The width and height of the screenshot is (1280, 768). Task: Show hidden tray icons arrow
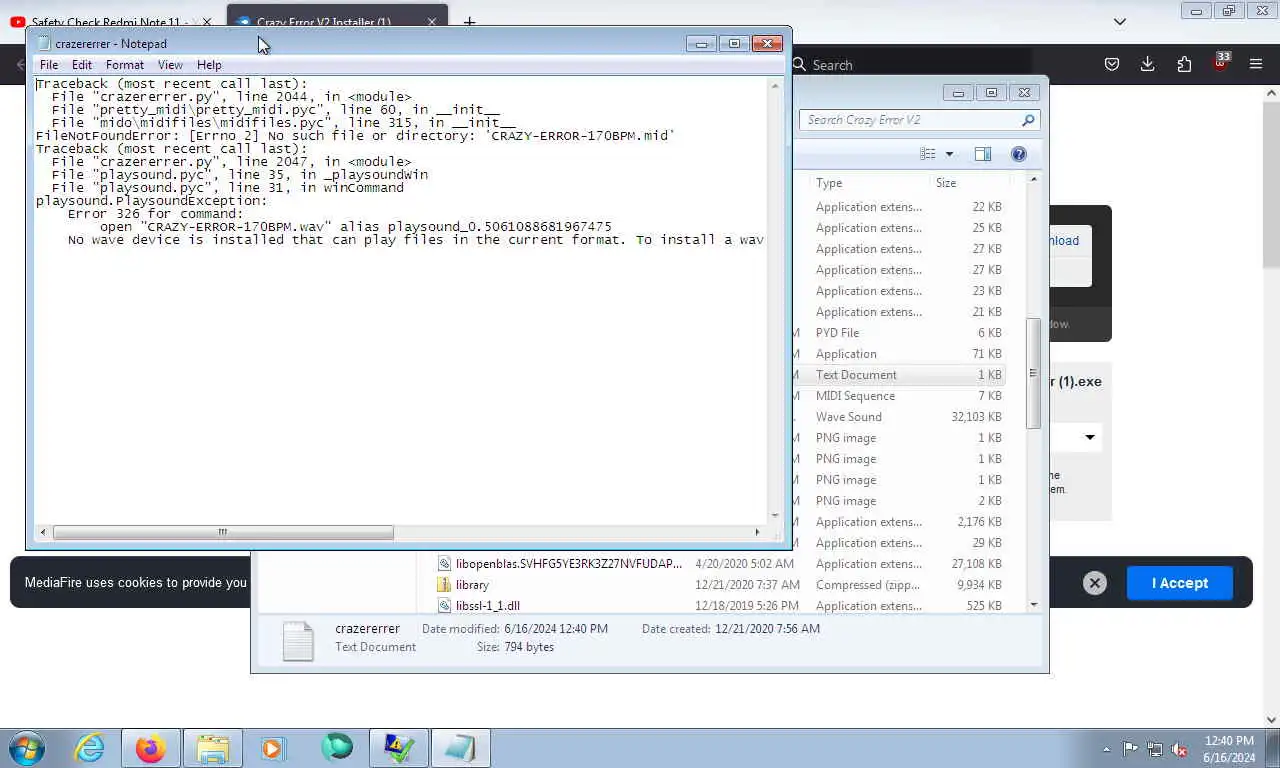1106,749
